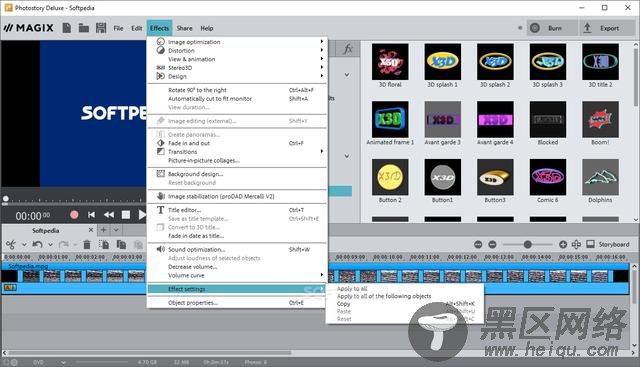Click the zoom in plus icon on timeline
The height and width of the screenshot is (367, 640).
tap(563, 244)
